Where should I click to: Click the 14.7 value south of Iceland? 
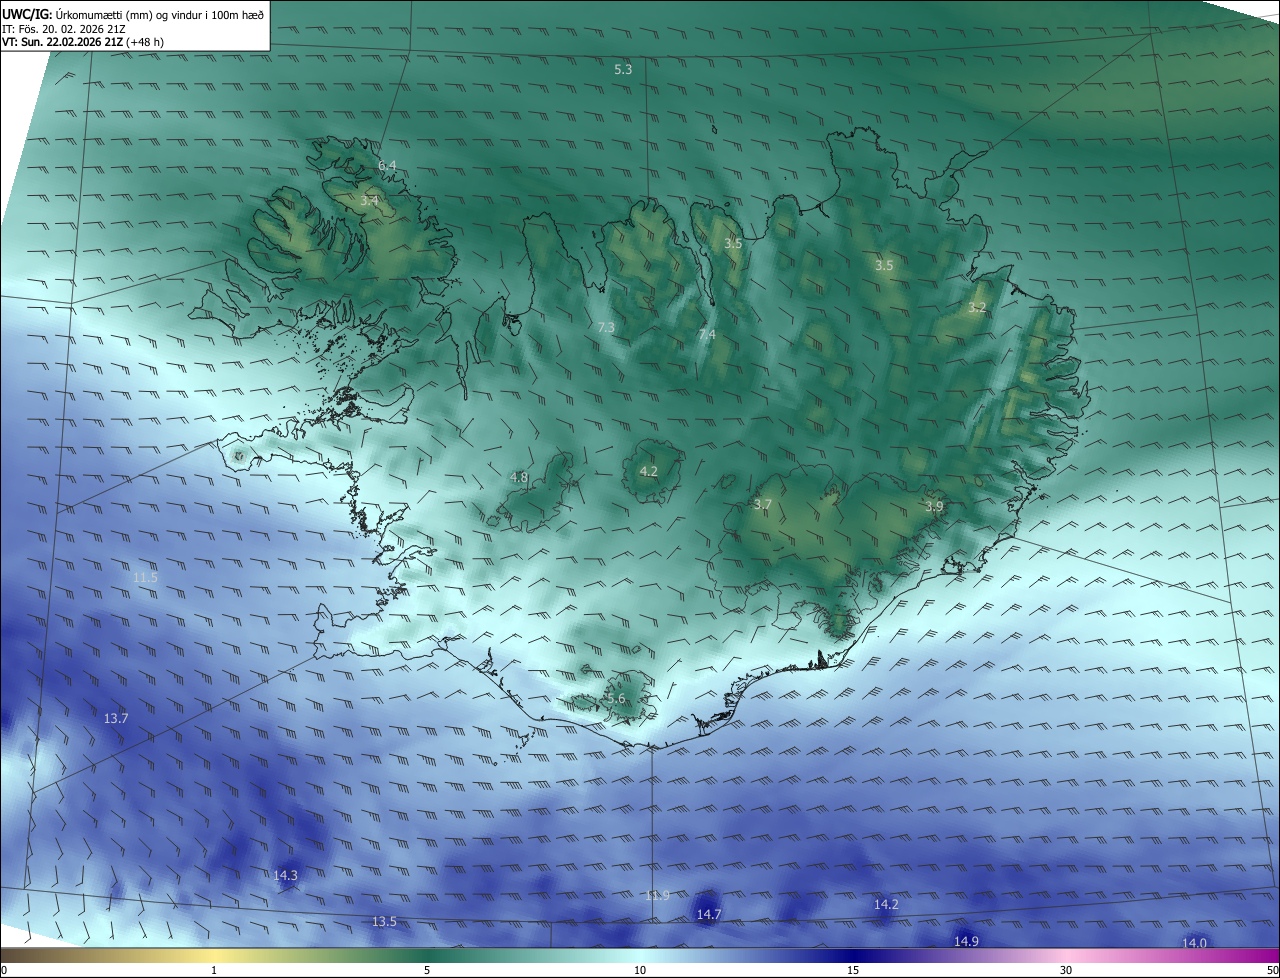coord(708,914)
